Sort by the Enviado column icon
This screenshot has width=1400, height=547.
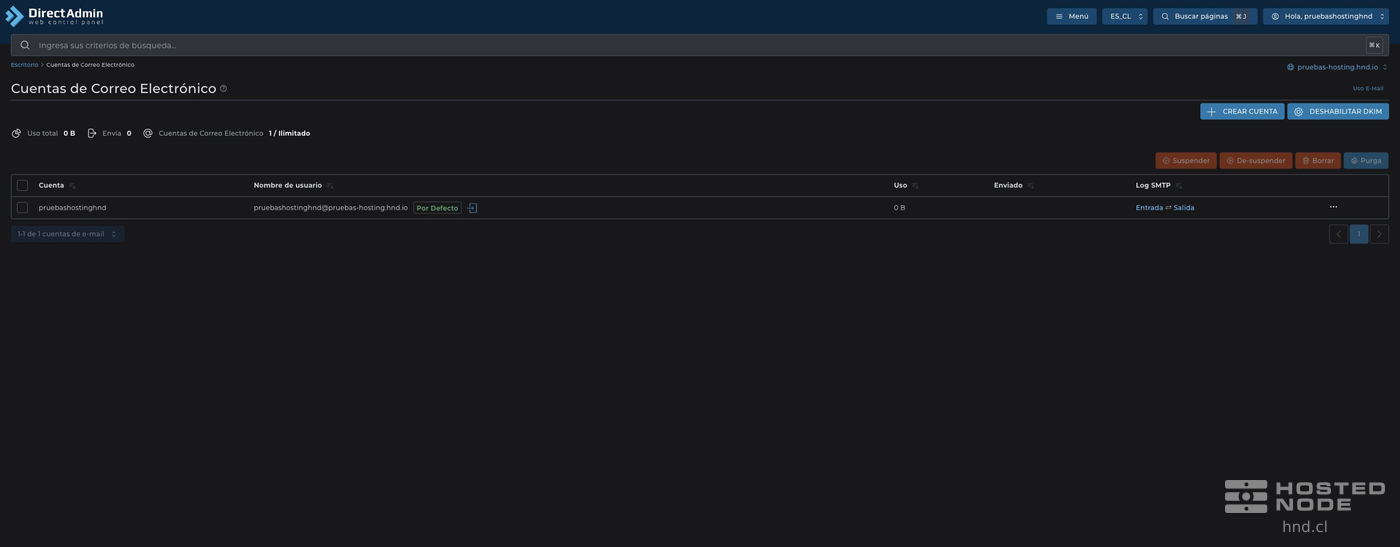(1031, 186)
